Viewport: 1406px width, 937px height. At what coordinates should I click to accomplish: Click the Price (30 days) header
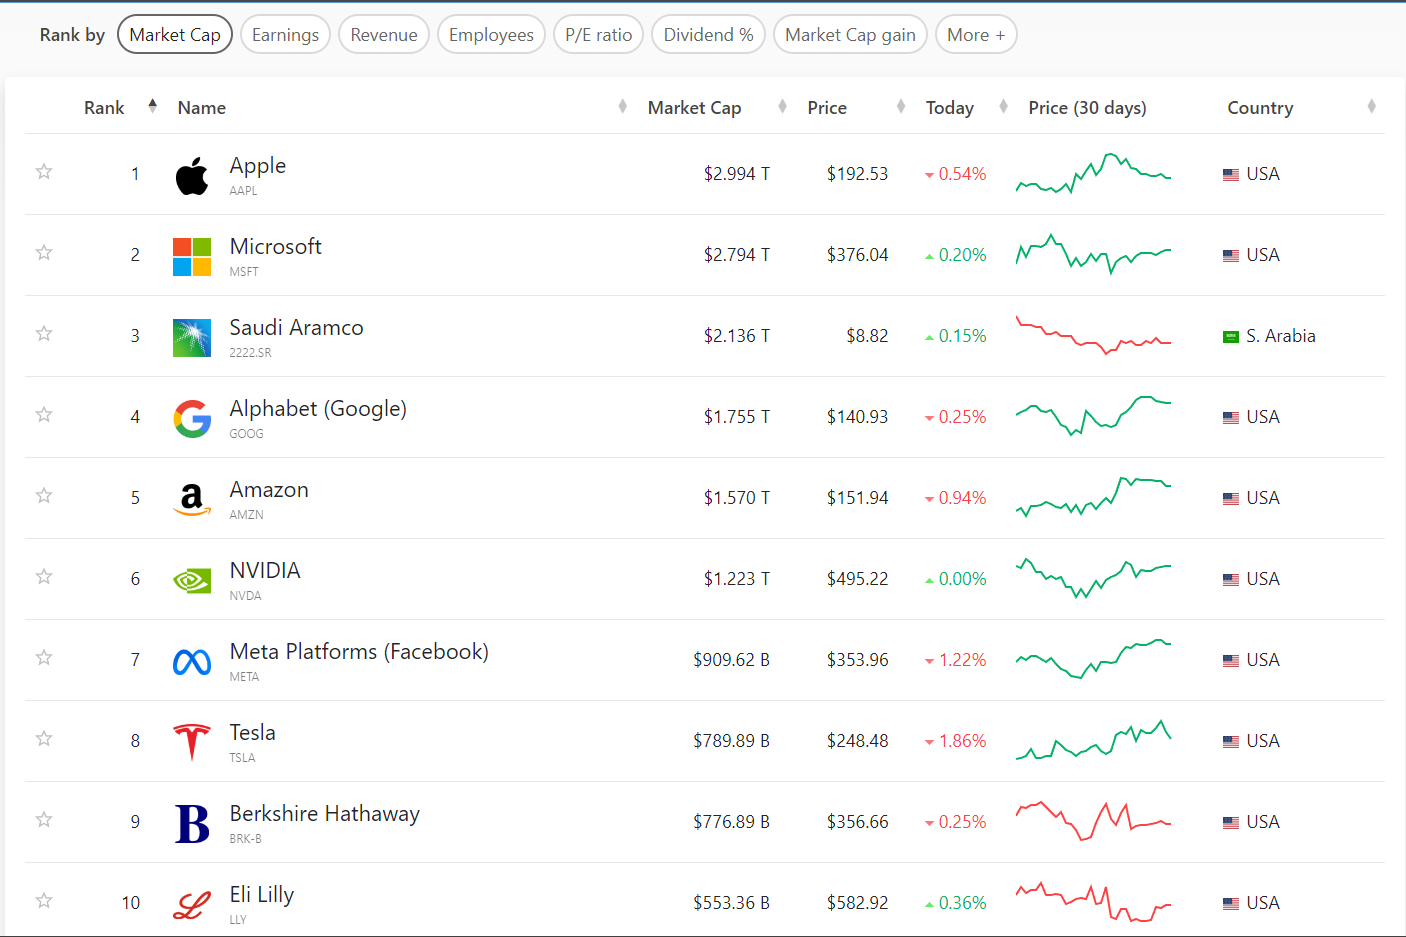(1087, 108)
